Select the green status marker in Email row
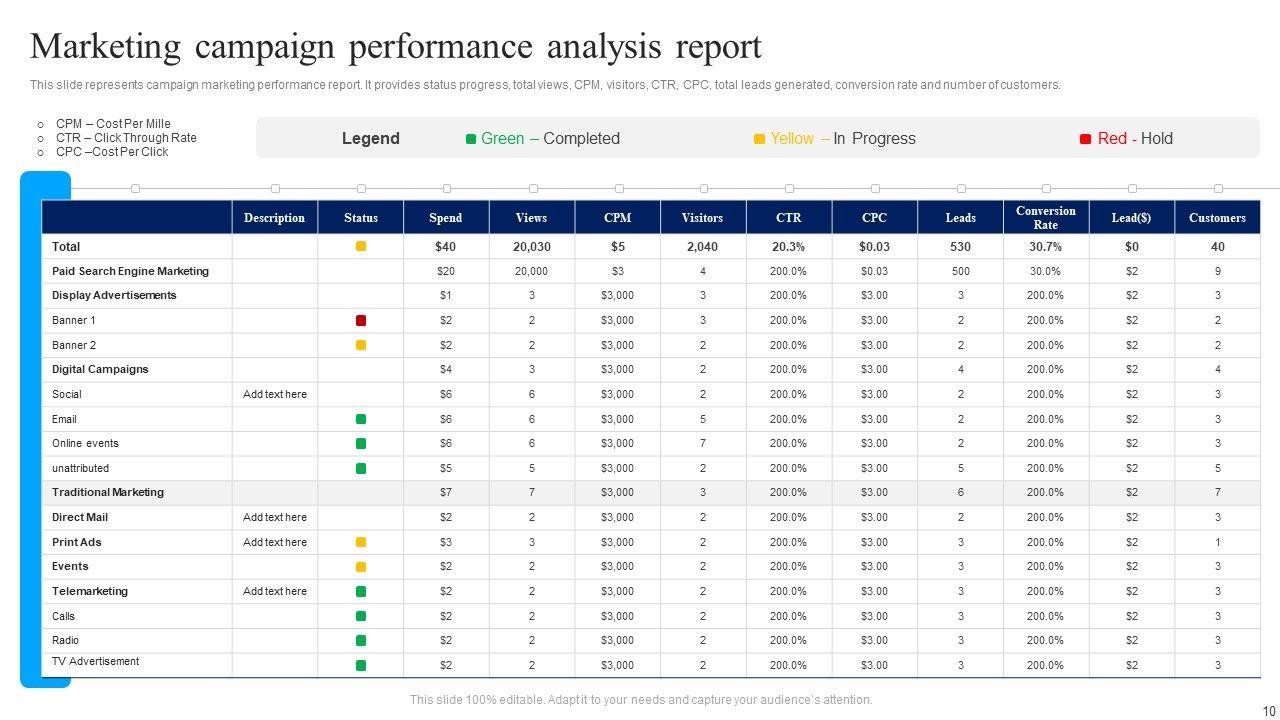Image resolution: width=1280 pixels, height=720 pixels. pos(361,419)
